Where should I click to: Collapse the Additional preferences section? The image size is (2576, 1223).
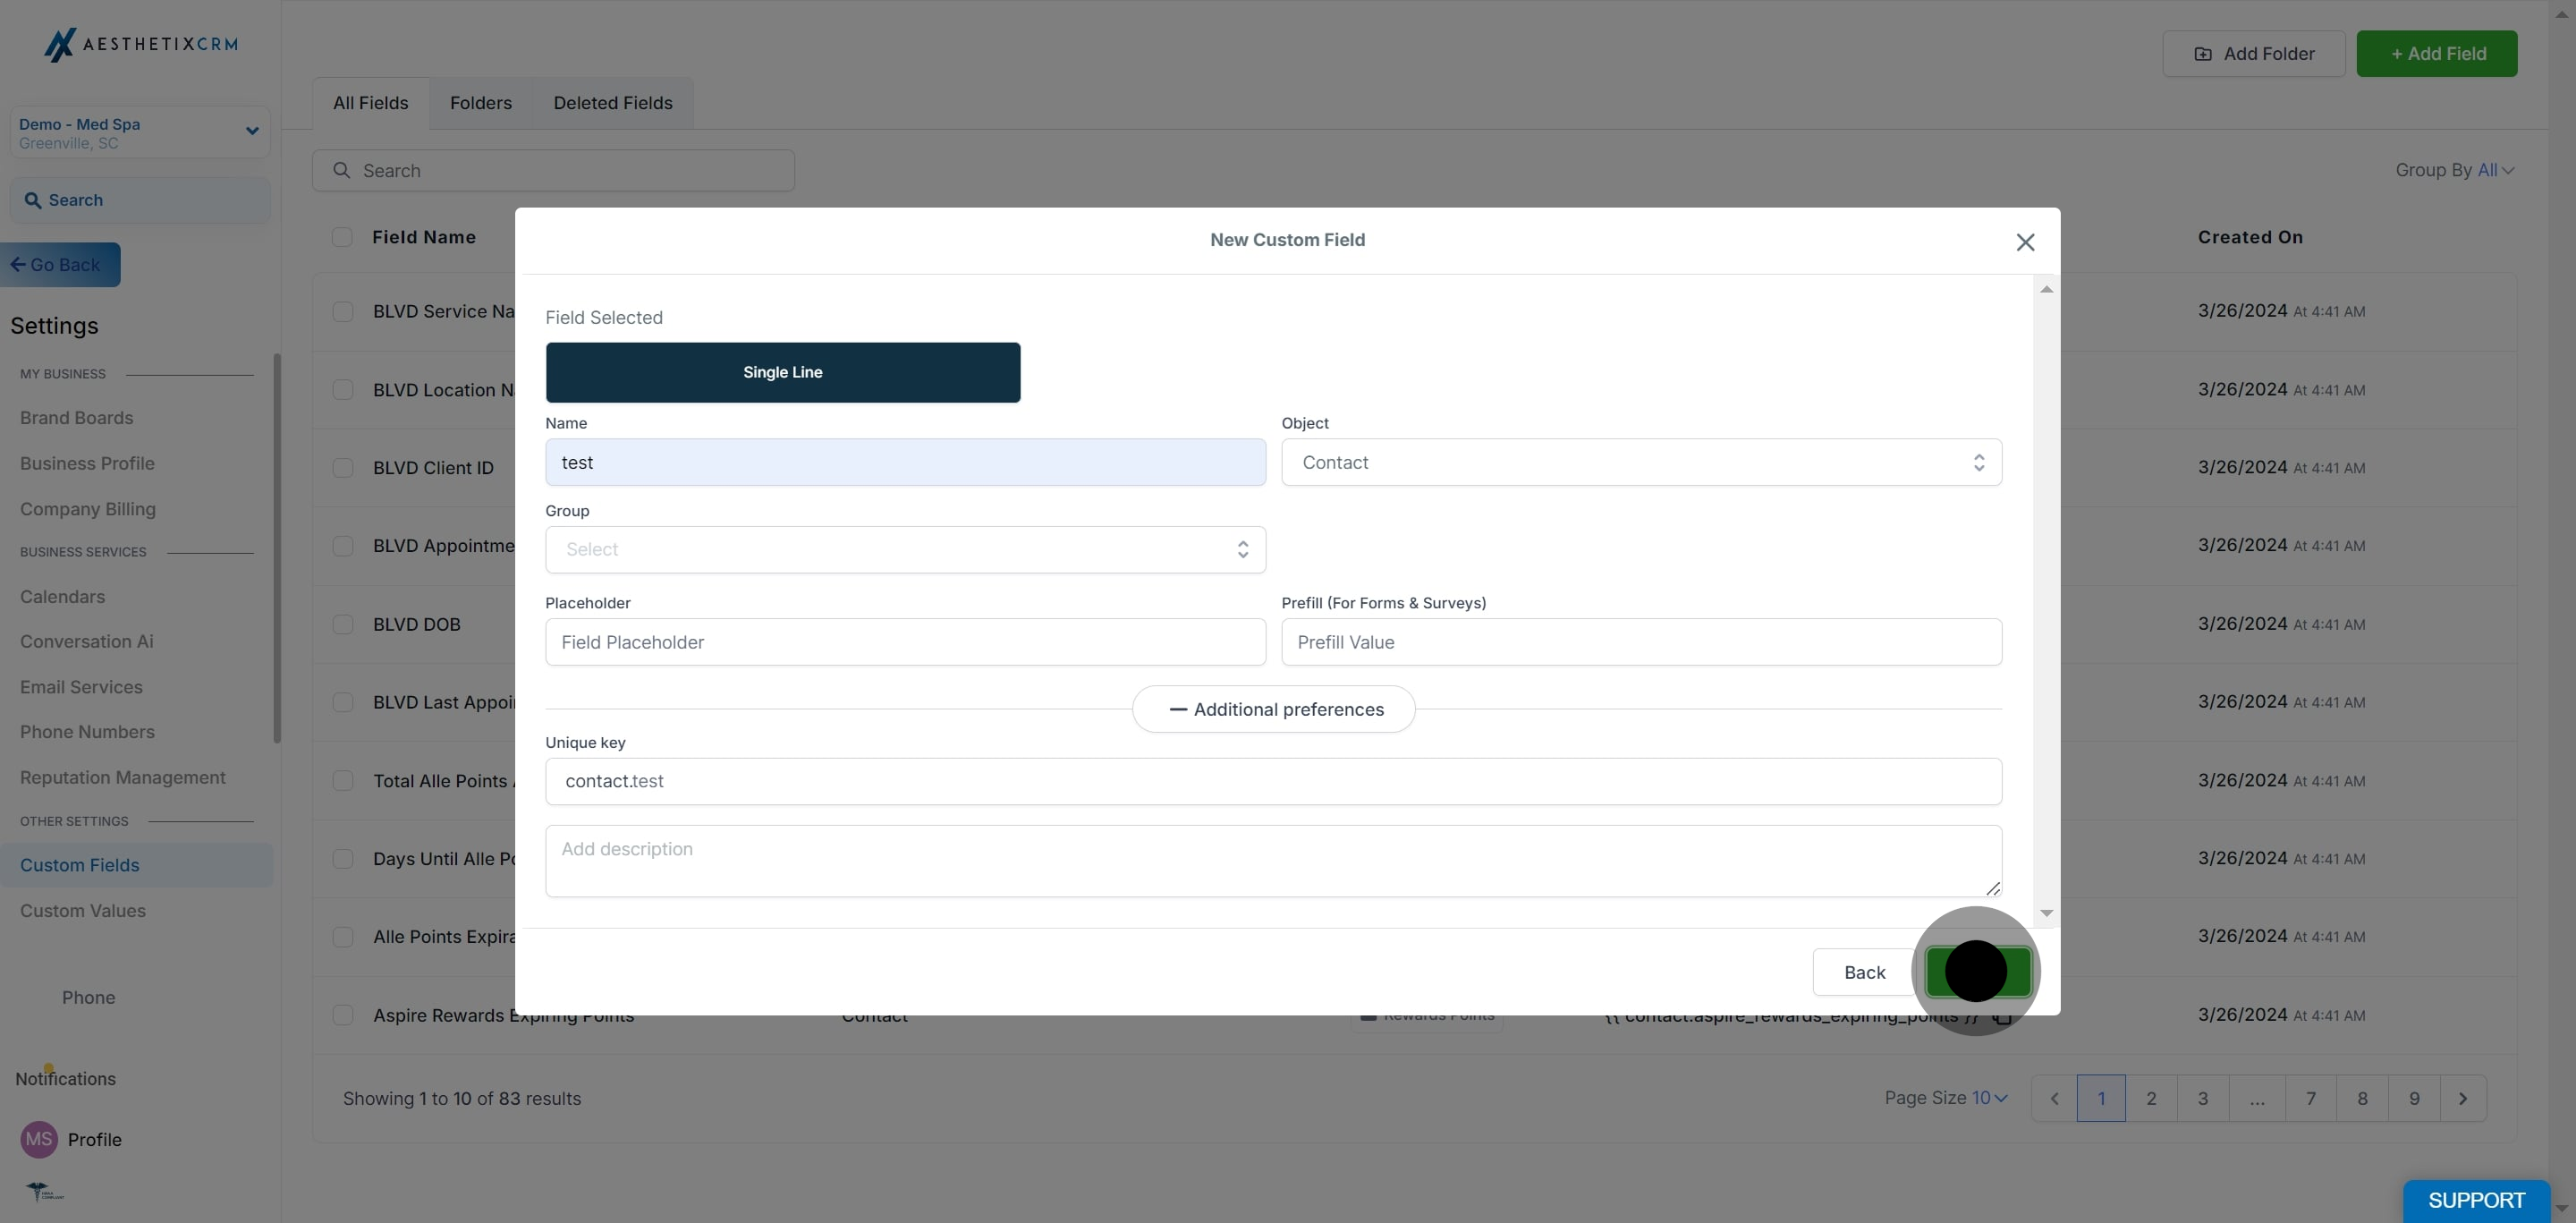tap(1273, 709)
